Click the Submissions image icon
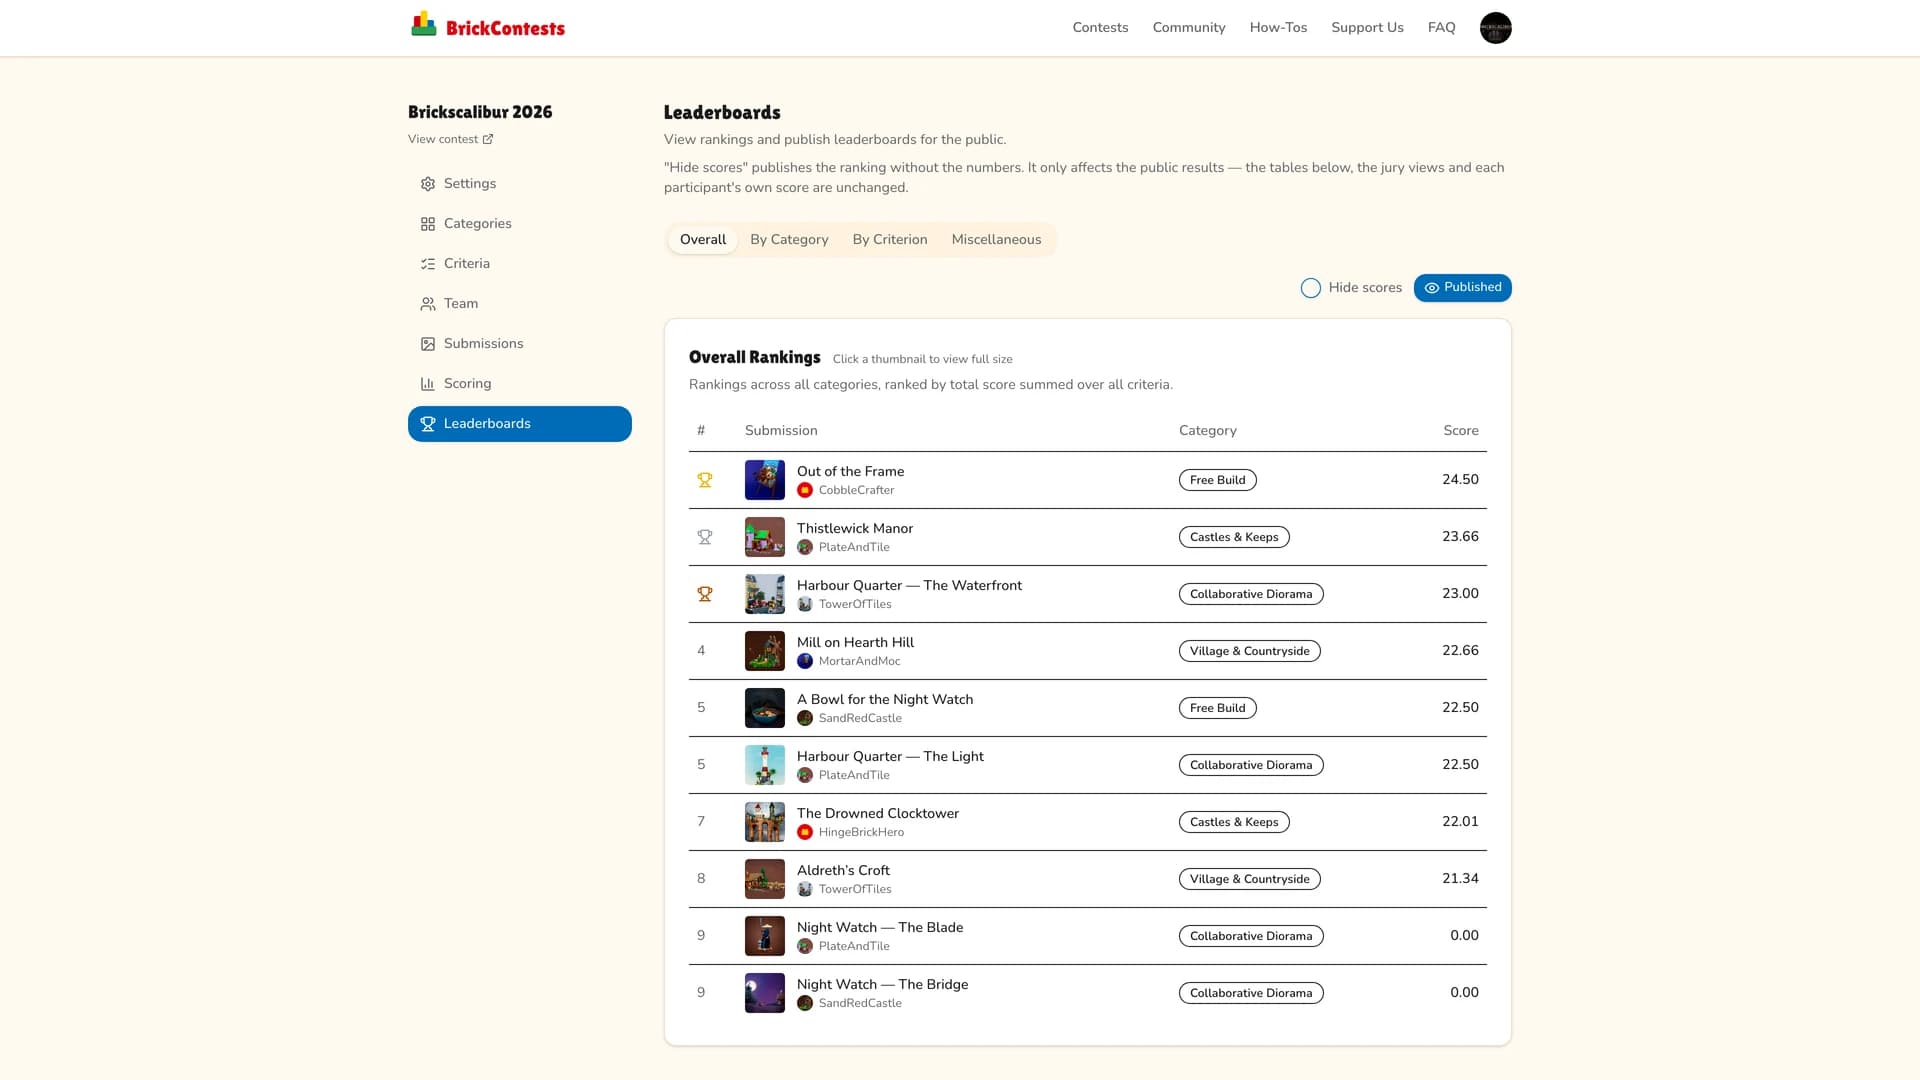This screenshot has width=1920, height=1080. tap(428, 344)
